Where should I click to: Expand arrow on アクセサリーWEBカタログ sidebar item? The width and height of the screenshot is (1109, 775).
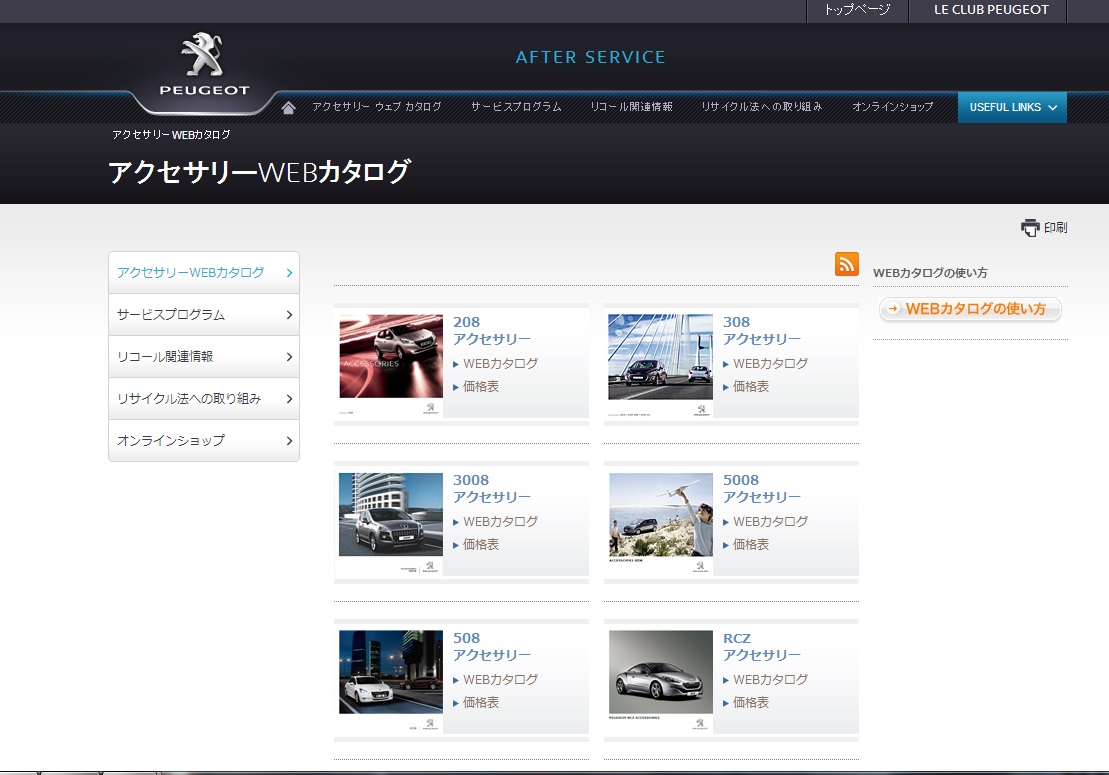[289, 273]
